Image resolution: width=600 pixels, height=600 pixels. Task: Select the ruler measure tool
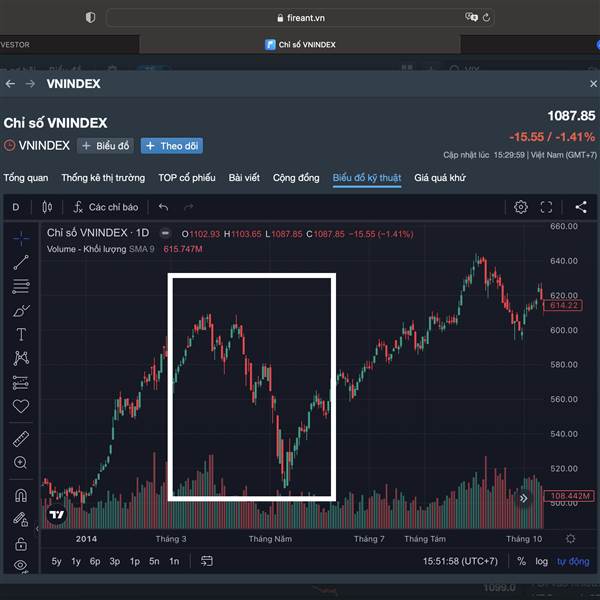pos(21,439)
